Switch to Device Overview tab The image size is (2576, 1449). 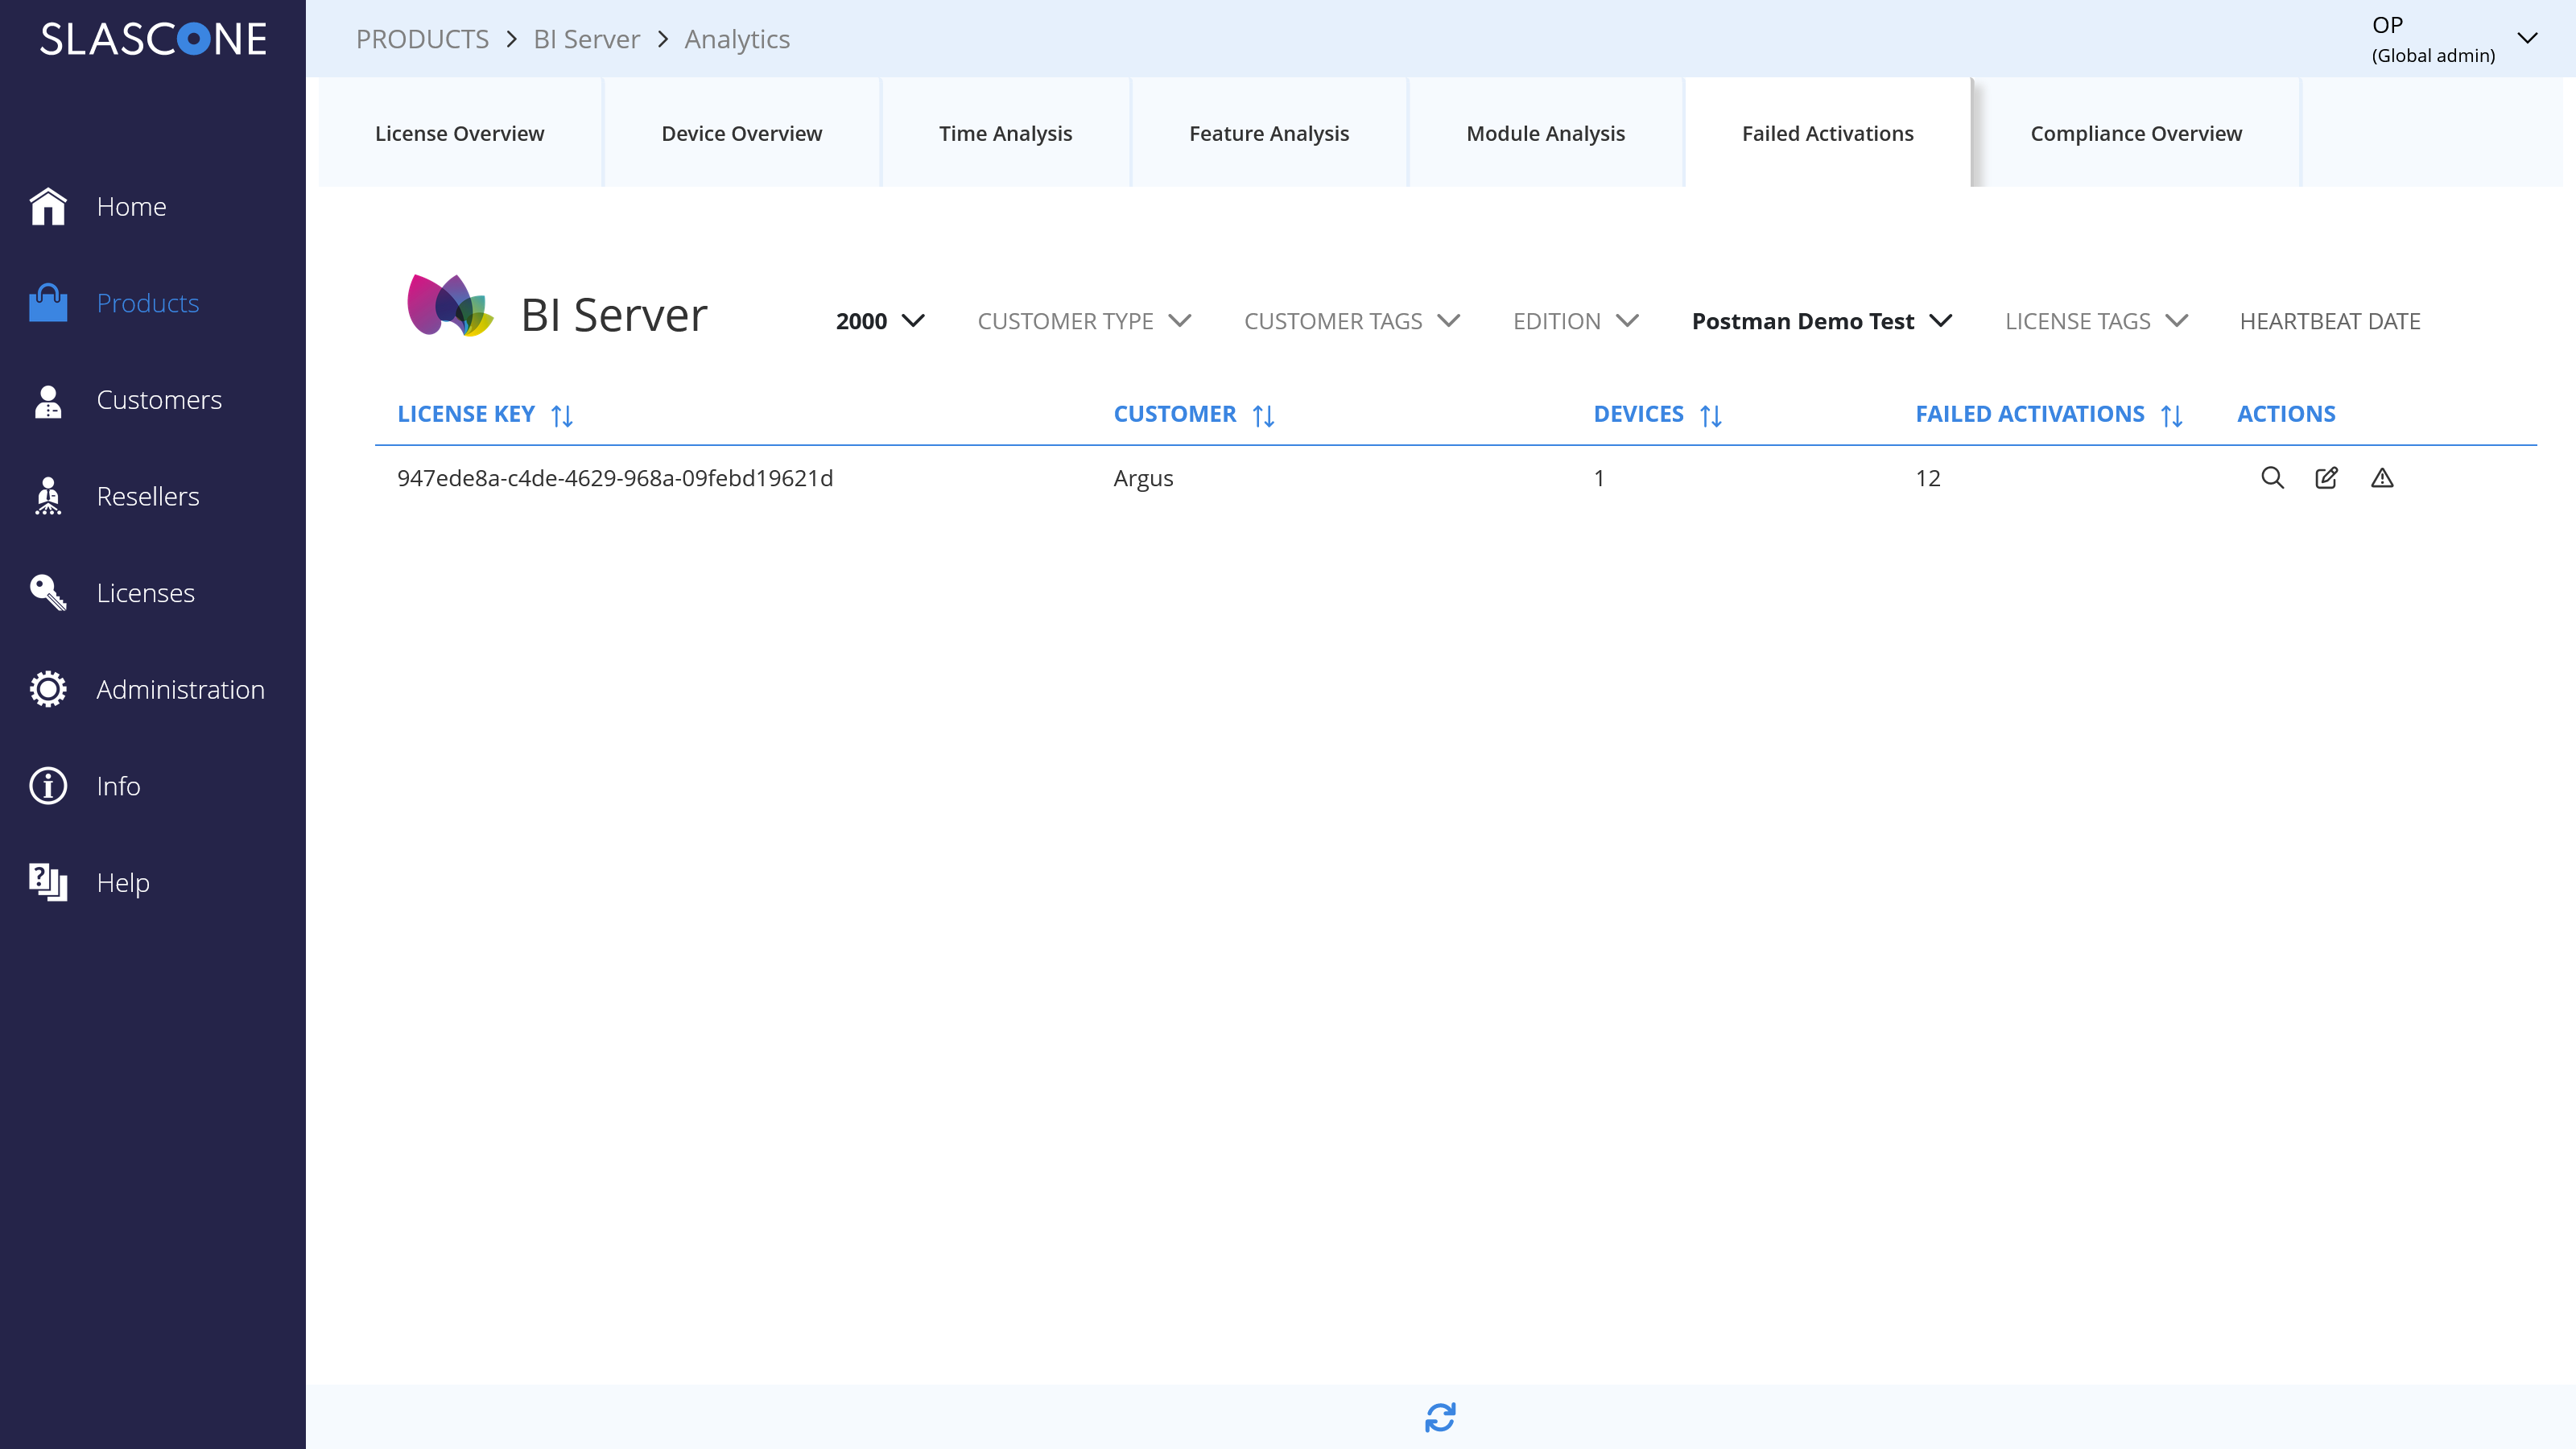coord(742,133)
